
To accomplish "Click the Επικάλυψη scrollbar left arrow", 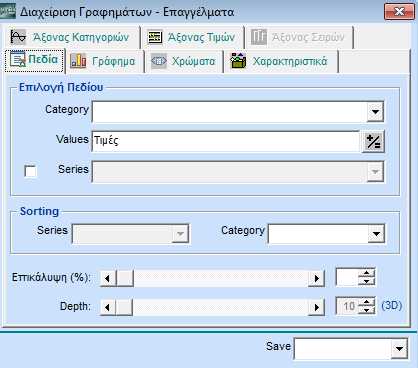I will (x=108, y=278).
